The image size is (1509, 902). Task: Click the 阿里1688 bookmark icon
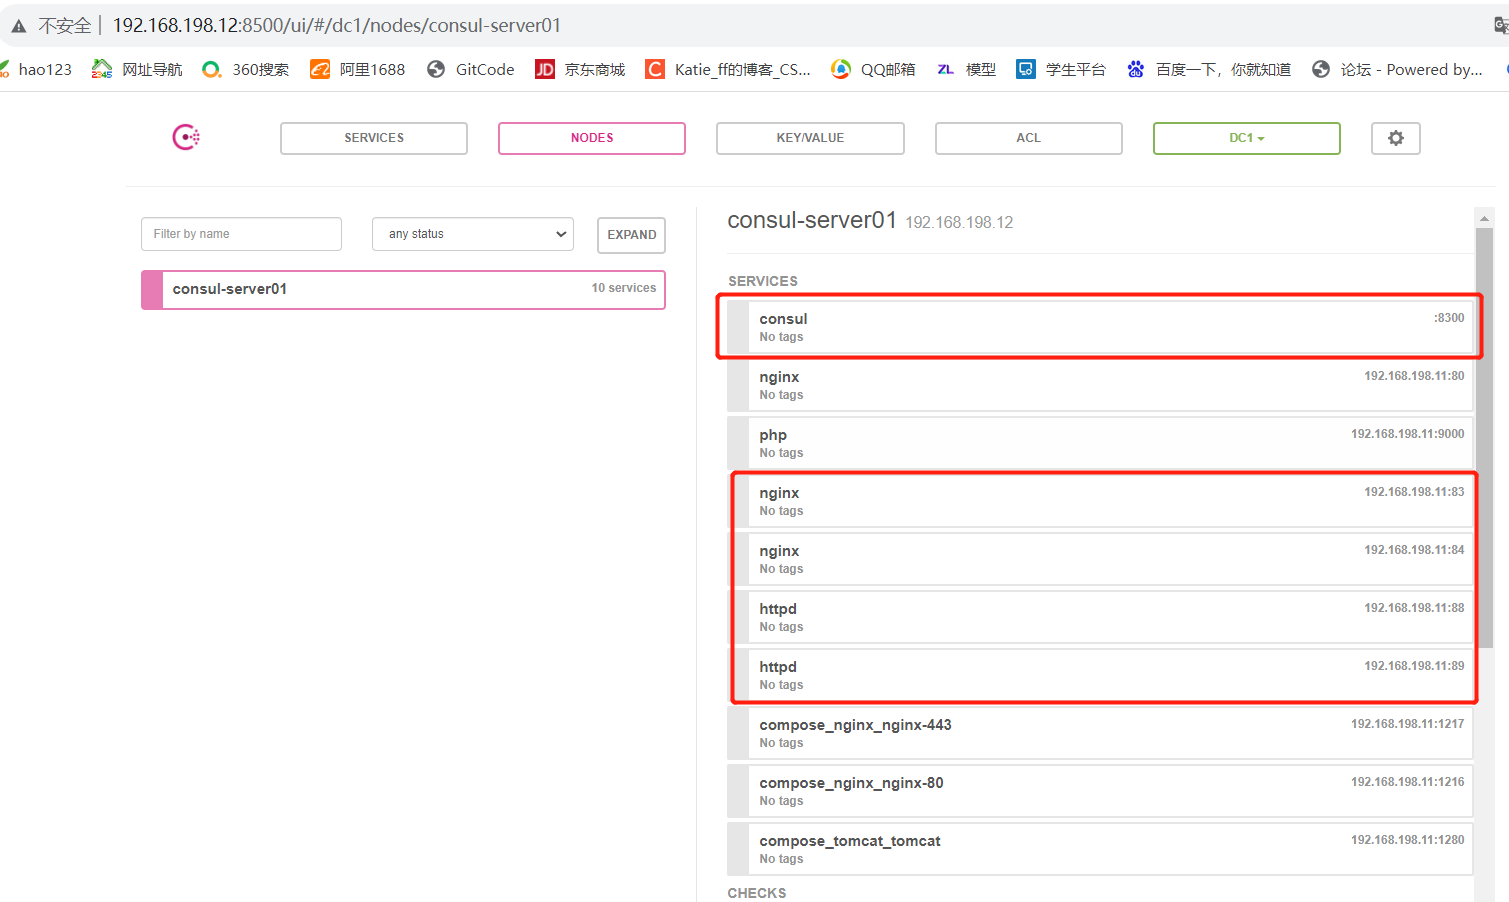click(320, 69)
